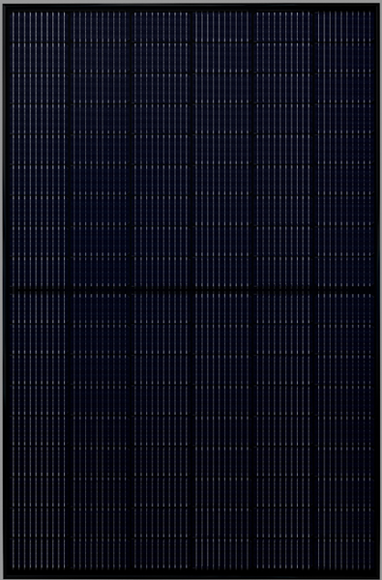This screenshot has width=382, height=580.
Task: Click the first cell column in lower half
Action: [x=38, y=431]
